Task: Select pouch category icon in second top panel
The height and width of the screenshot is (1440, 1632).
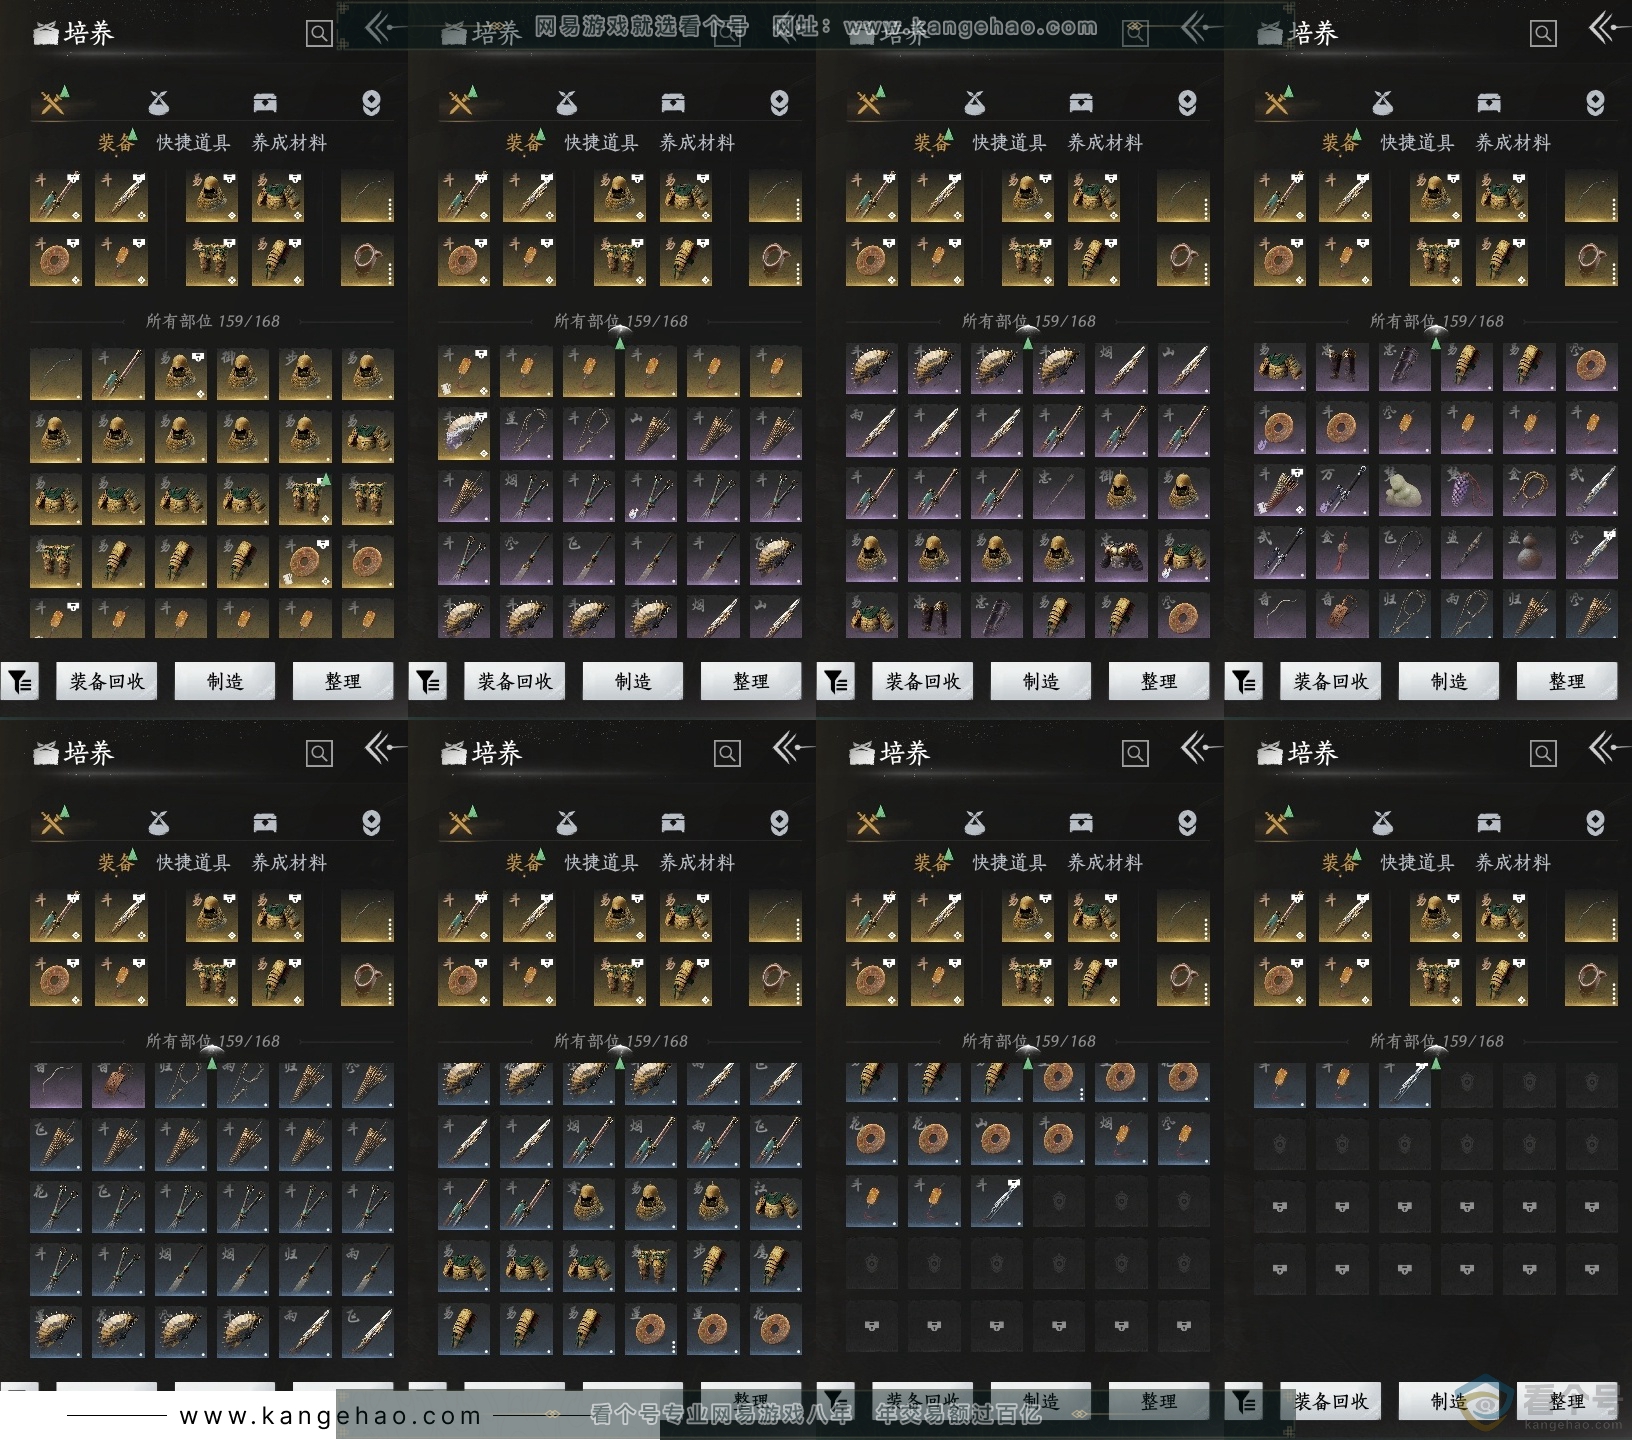Action: (x=566, y=102)
